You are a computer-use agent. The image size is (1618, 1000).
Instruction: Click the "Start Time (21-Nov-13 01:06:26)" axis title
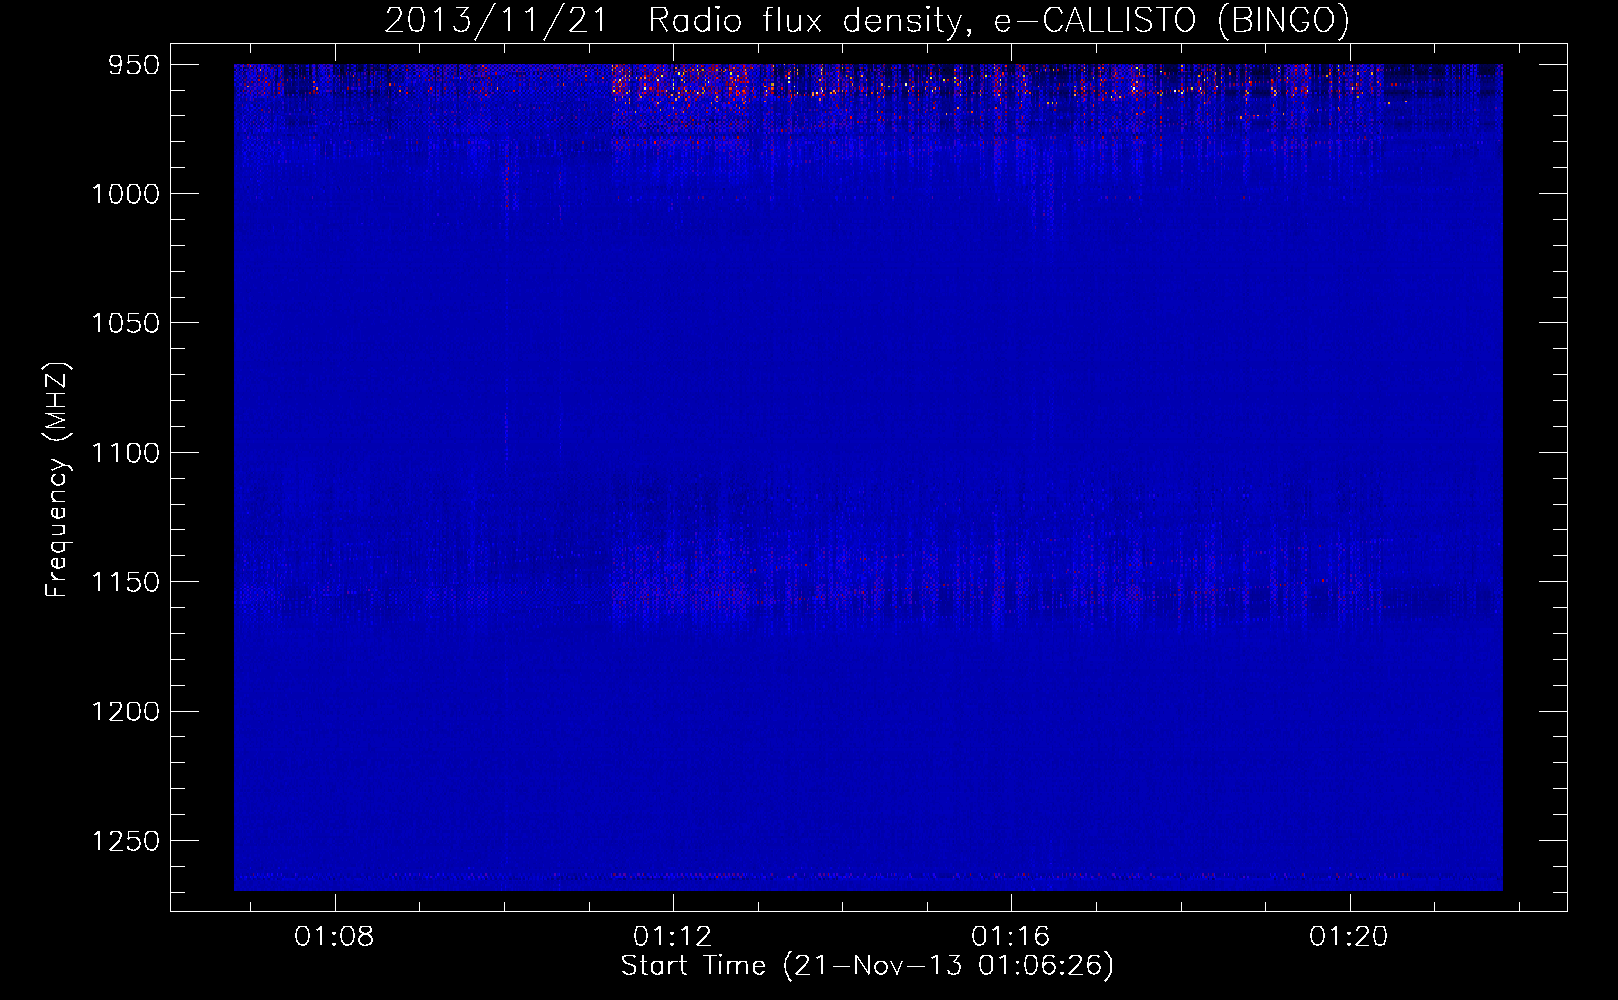(x=867, y=966)
